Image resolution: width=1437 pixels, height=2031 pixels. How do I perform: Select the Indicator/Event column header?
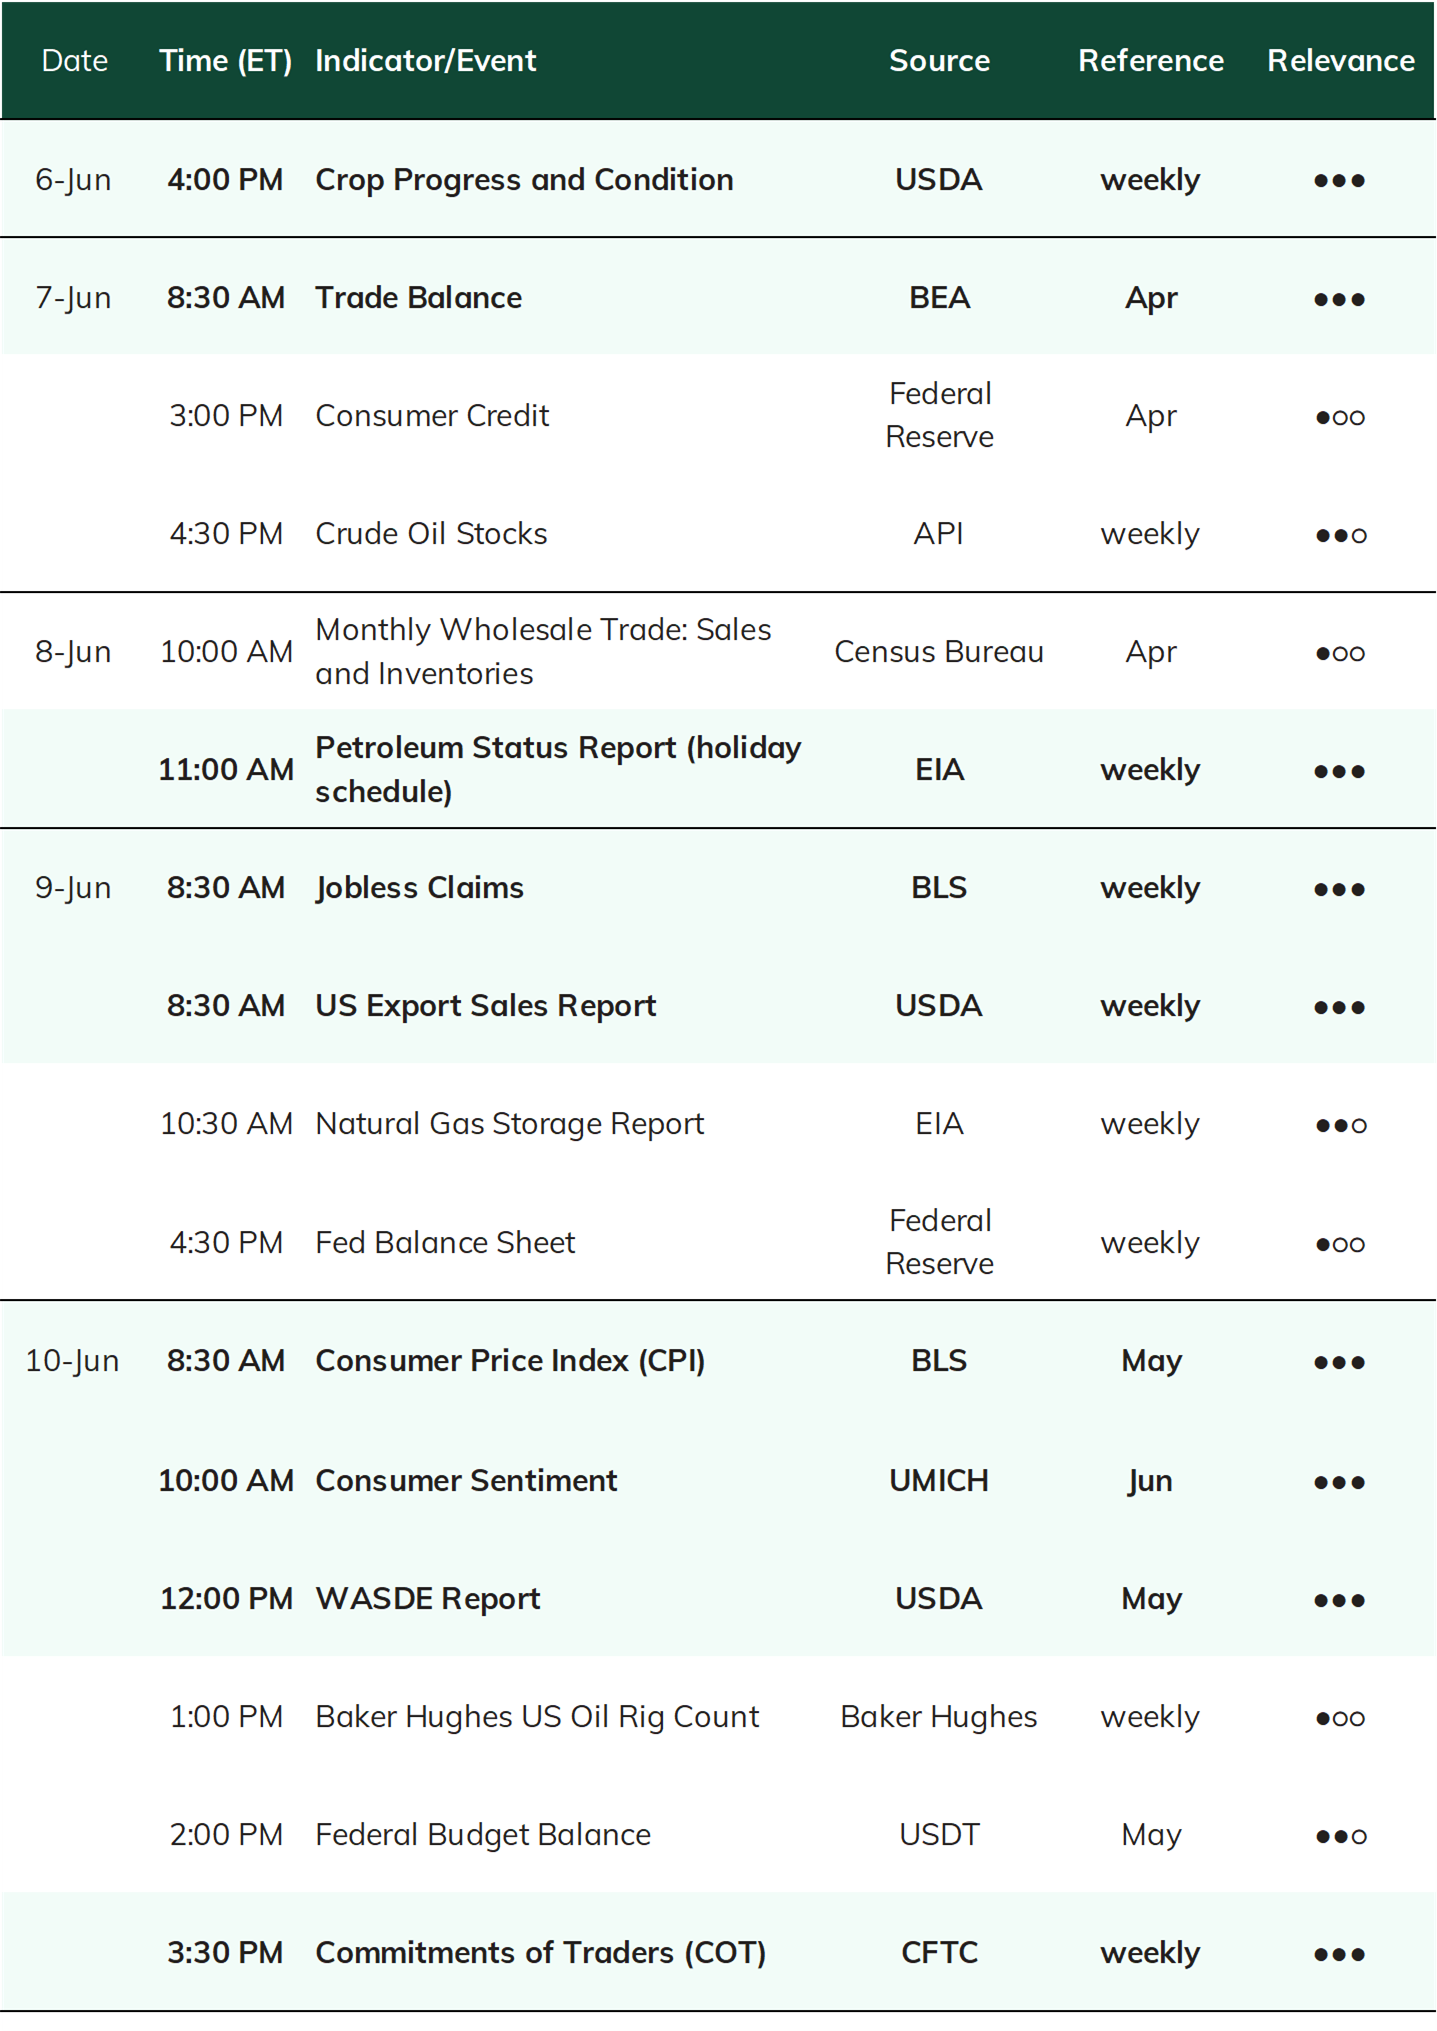click(x=426, y=61)
